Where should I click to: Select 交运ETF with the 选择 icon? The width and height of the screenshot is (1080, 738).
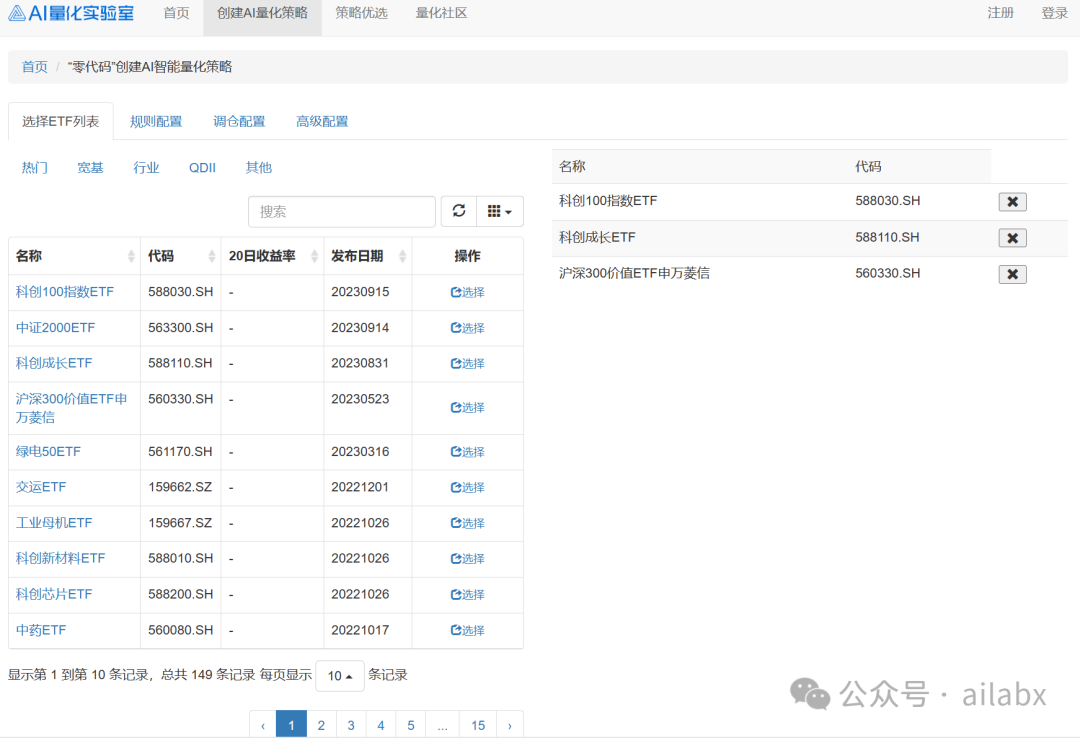pyautogui.click(x=467, y=487)
